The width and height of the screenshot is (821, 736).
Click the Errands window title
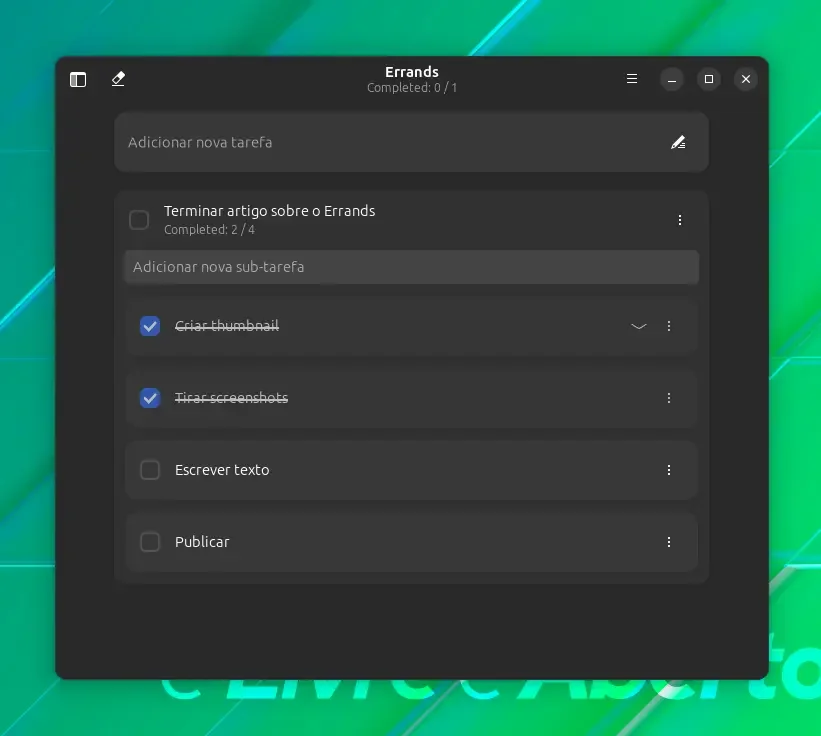coord(412,72)
